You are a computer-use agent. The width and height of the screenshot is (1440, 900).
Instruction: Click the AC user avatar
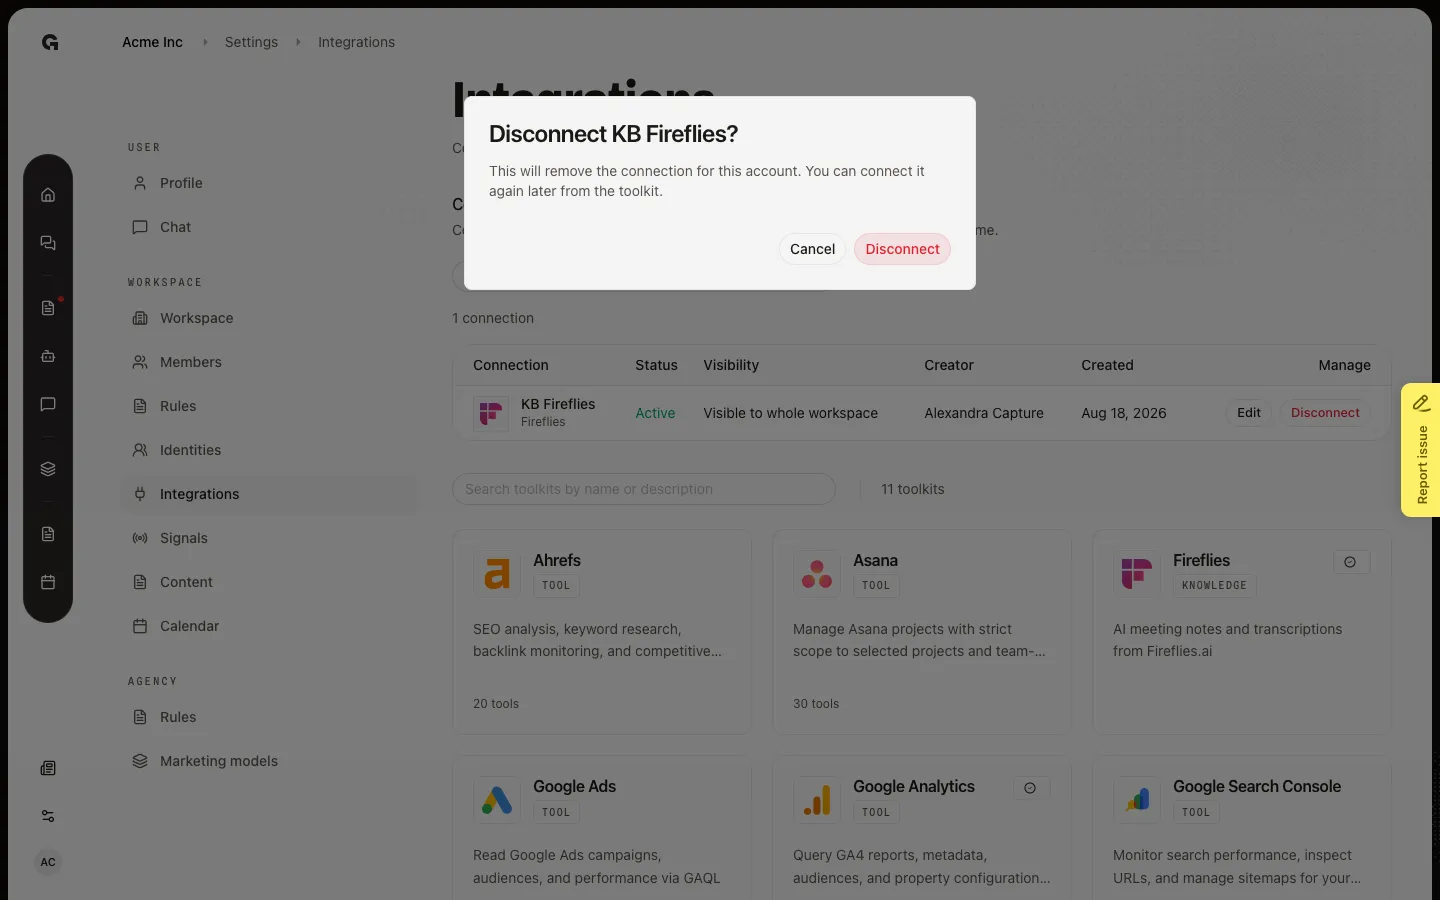[x=48, y=862]
